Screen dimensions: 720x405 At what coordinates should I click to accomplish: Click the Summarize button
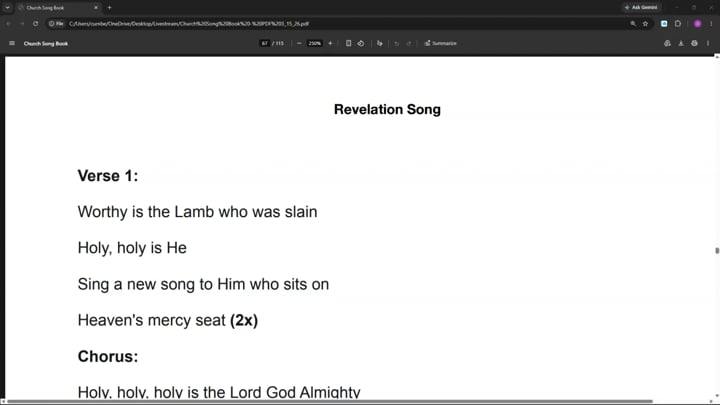click(440, 43)
